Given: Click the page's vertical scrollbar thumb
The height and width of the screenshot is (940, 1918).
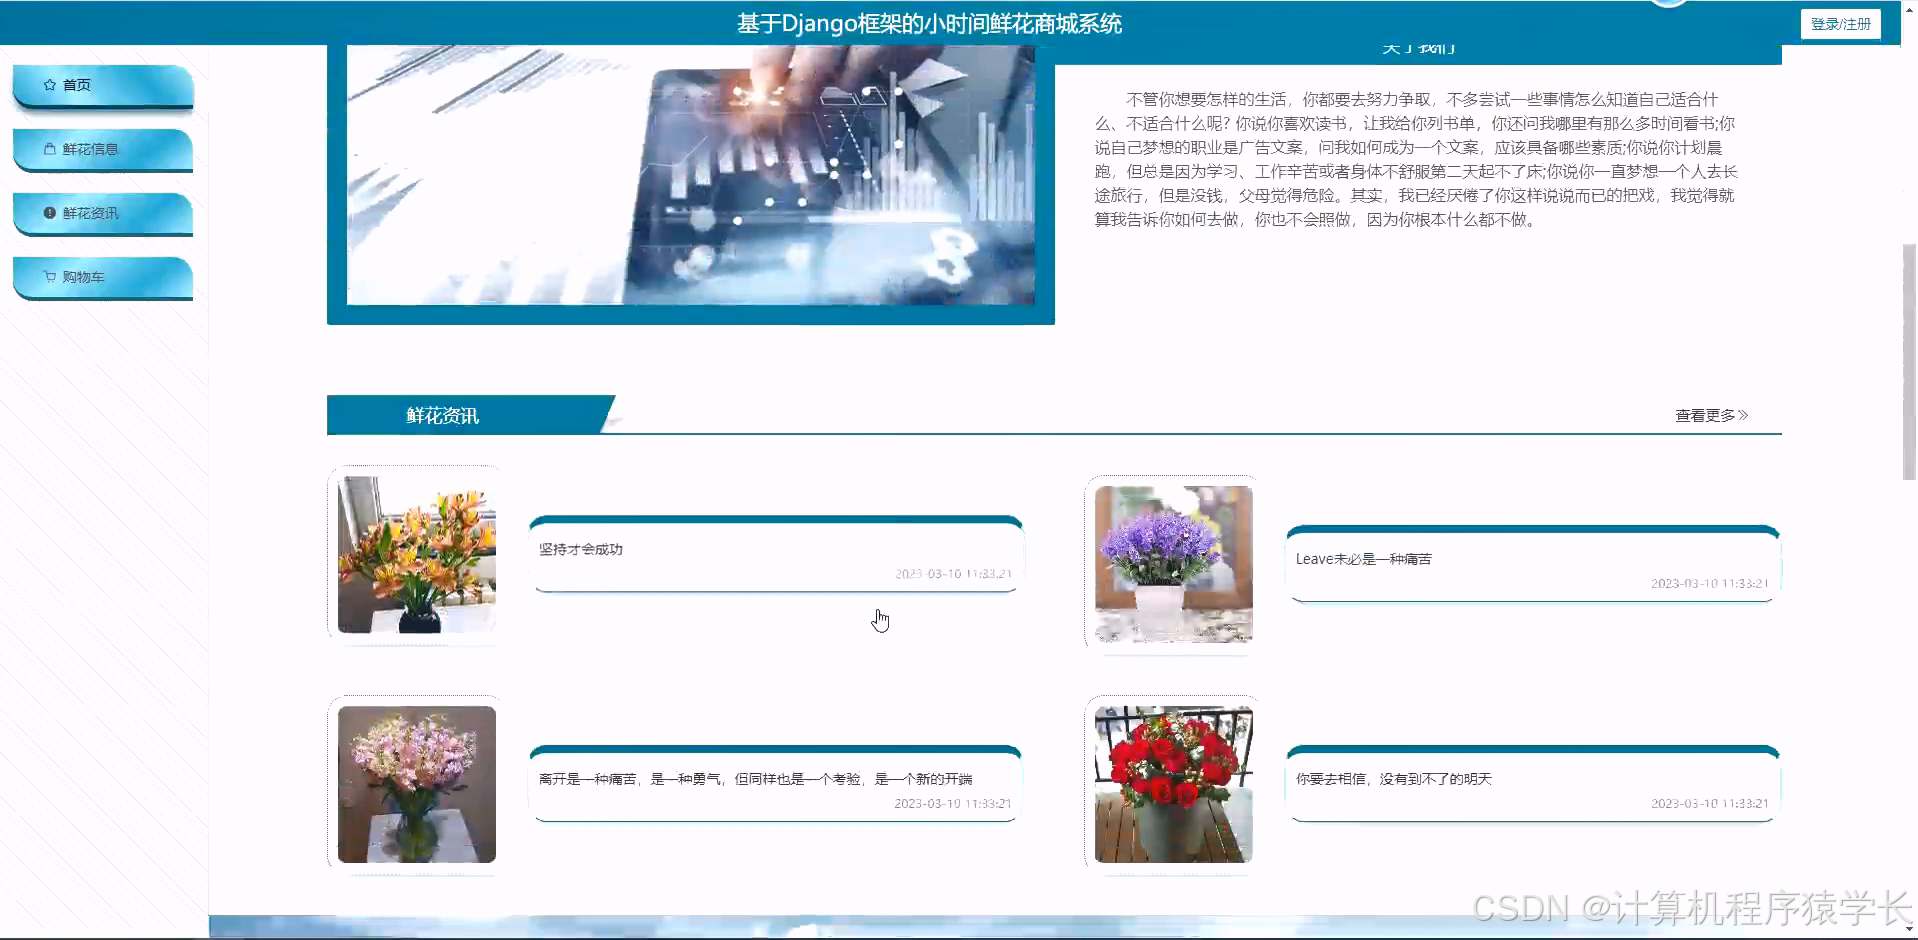Looking at the screenshot, I should coord(1909,362).
